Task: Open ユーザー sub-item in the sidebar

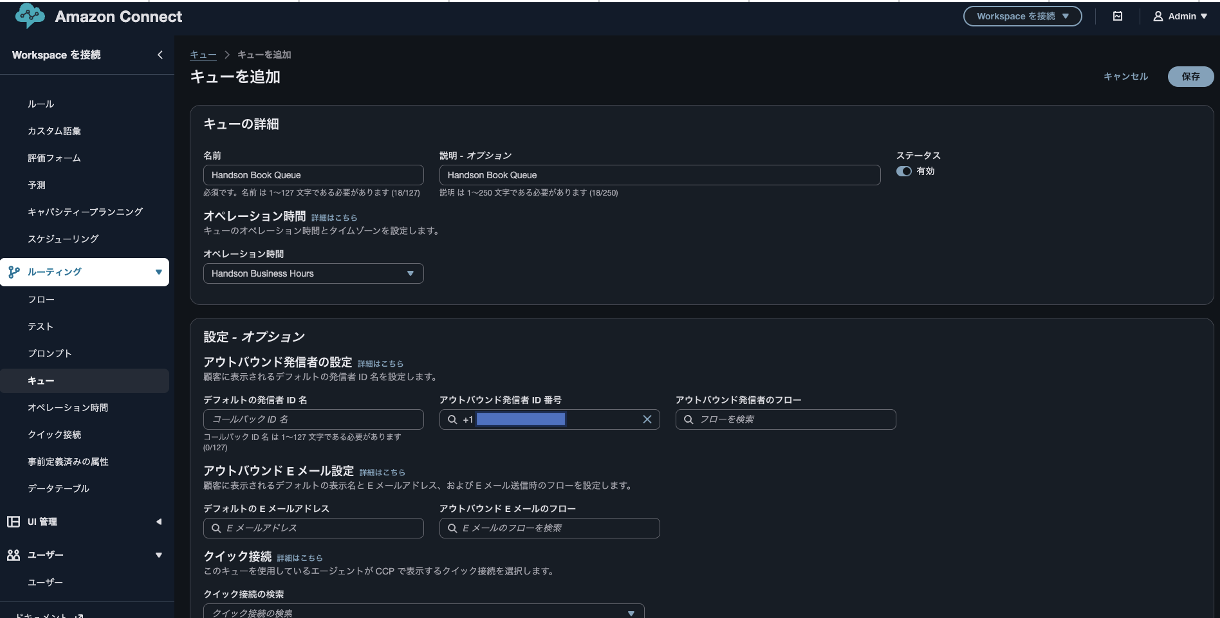Action: (46, 582)
